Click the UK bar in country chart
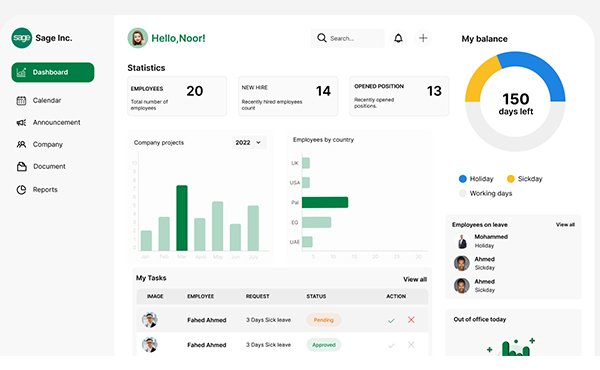The width and height of the screenshot is (600, 370). [306, 163]
